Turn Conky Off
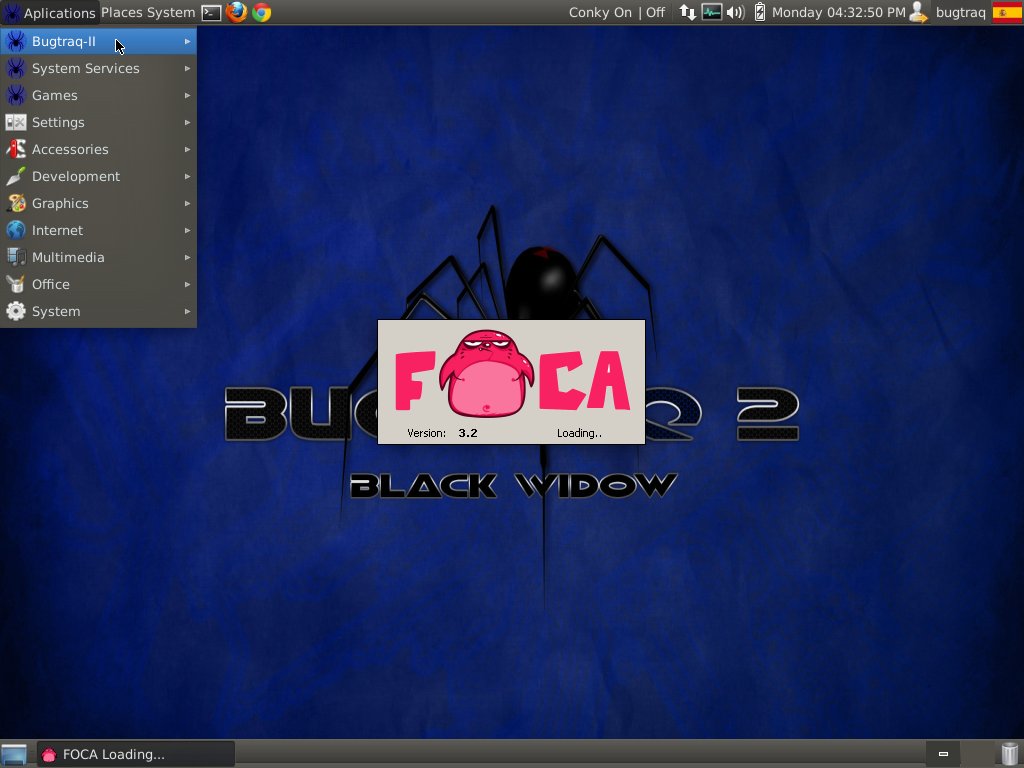The width and height of the screenshot is (1024, 768). (x=655, y=12)
